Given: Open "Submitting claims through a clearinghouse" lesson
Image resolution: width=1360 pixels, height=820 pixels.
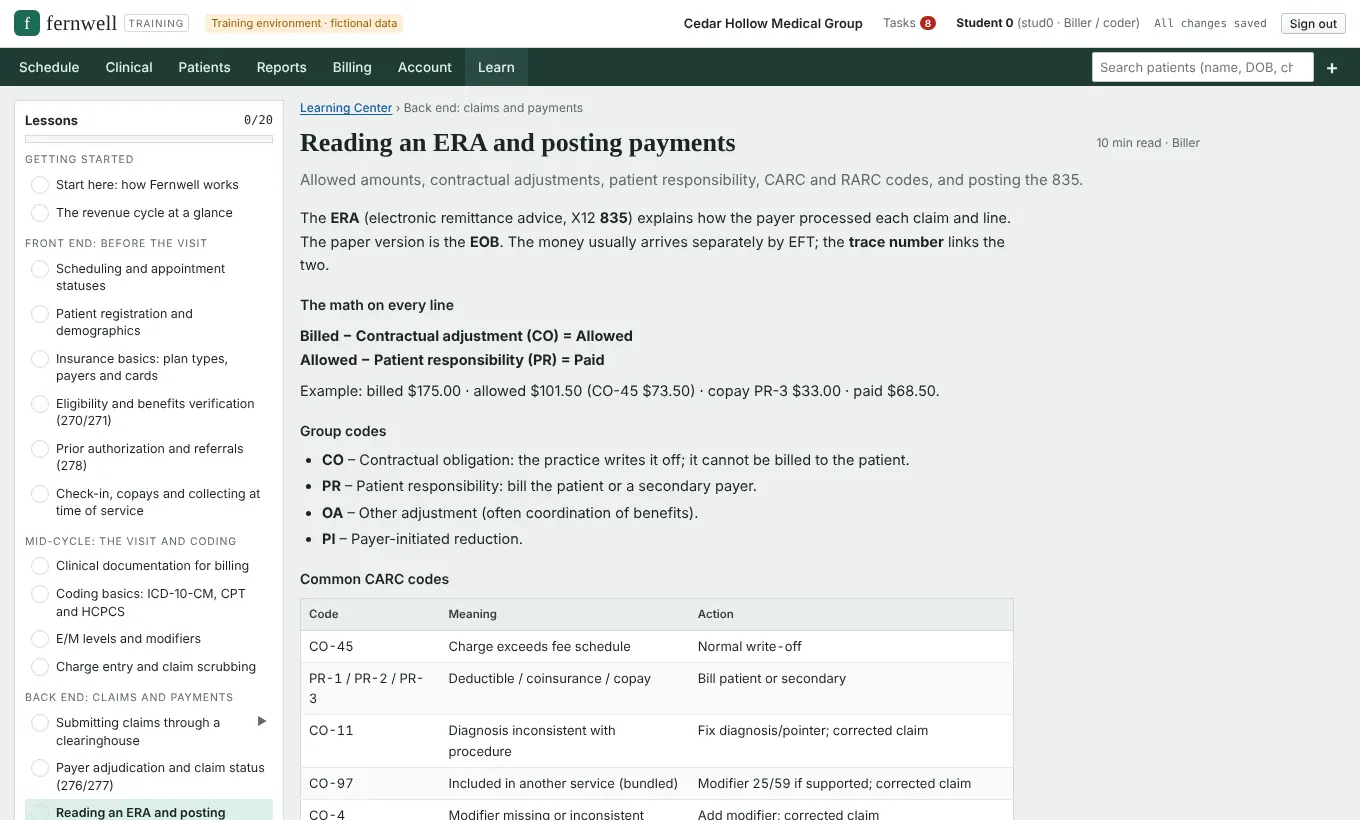Looking at the screenshot, I should pos(138,732).
